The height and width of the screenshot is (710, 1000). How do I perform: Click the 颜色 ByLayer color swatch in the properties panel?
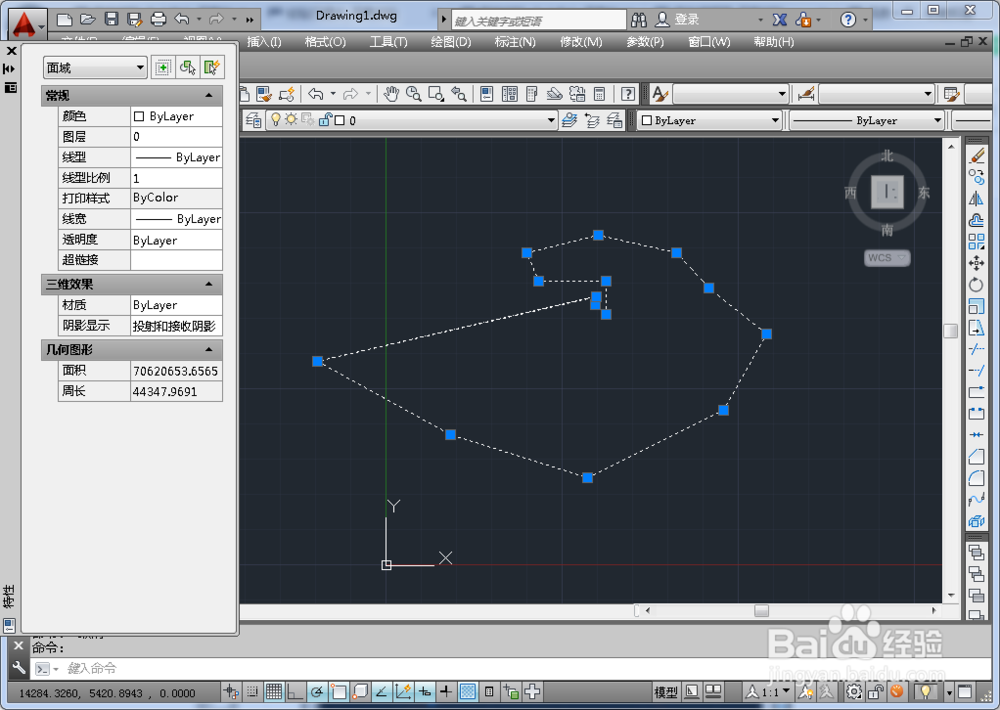pos(139,116)
